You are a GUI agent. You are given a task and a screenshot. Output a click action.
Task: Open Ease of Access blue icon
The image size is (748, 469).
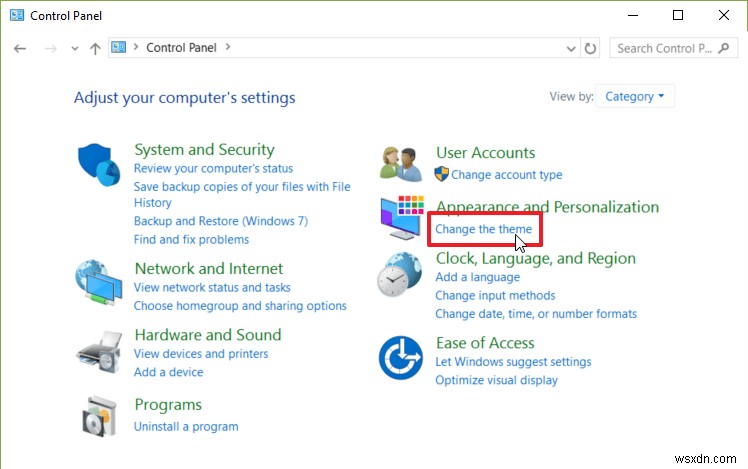click(401, 358)
